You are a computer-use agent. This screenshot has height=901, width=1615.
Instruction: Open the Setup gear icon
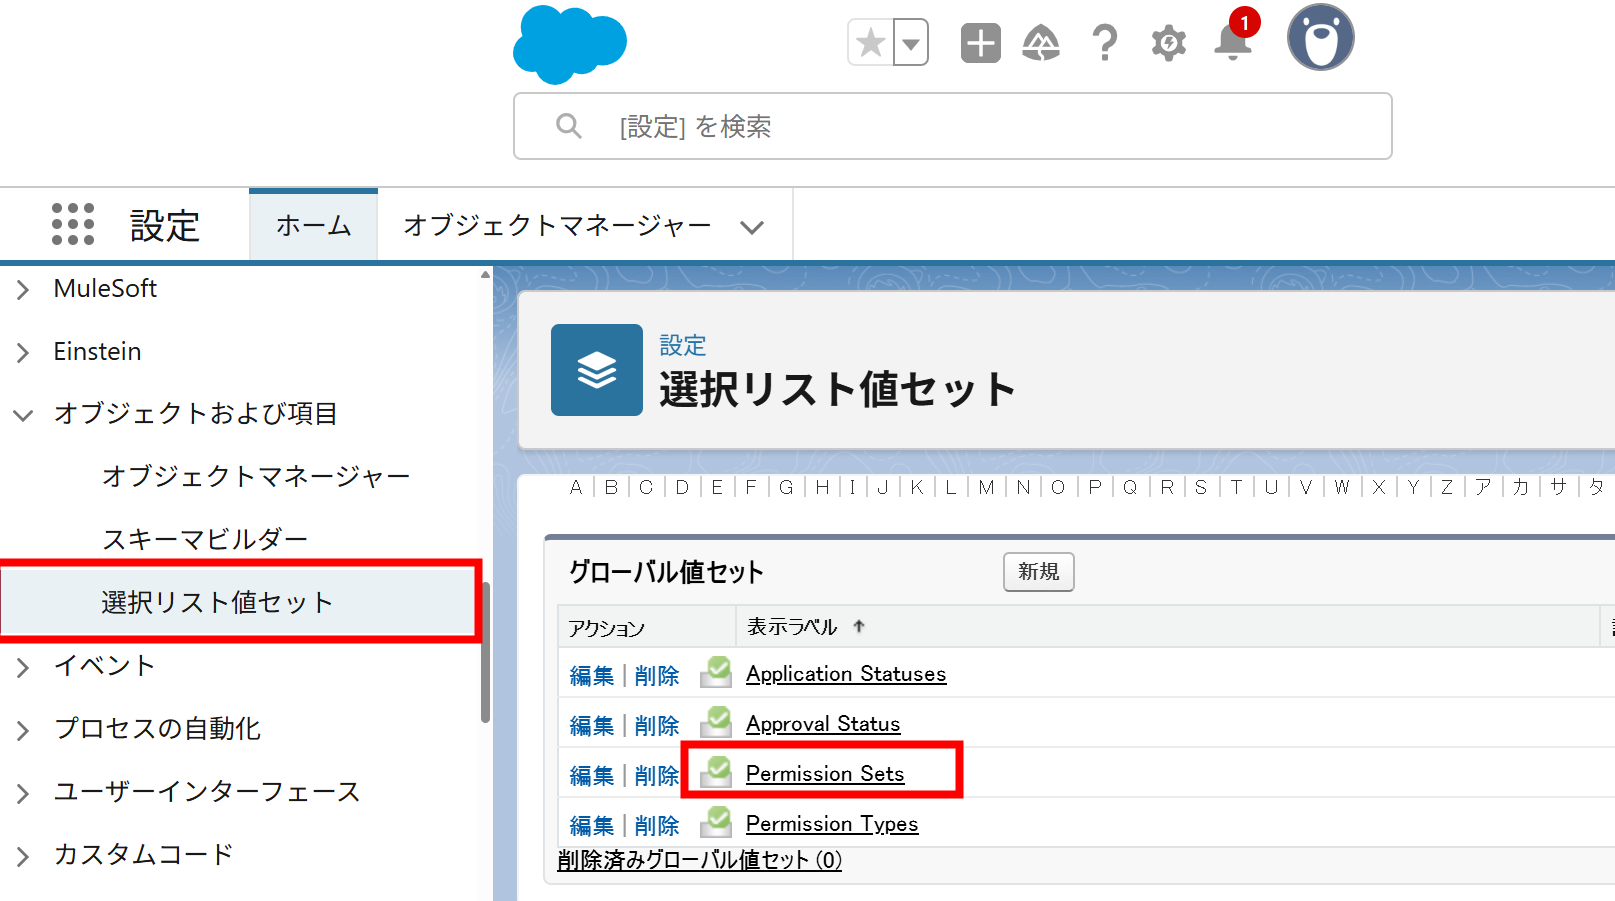(x=1167, y=42)
